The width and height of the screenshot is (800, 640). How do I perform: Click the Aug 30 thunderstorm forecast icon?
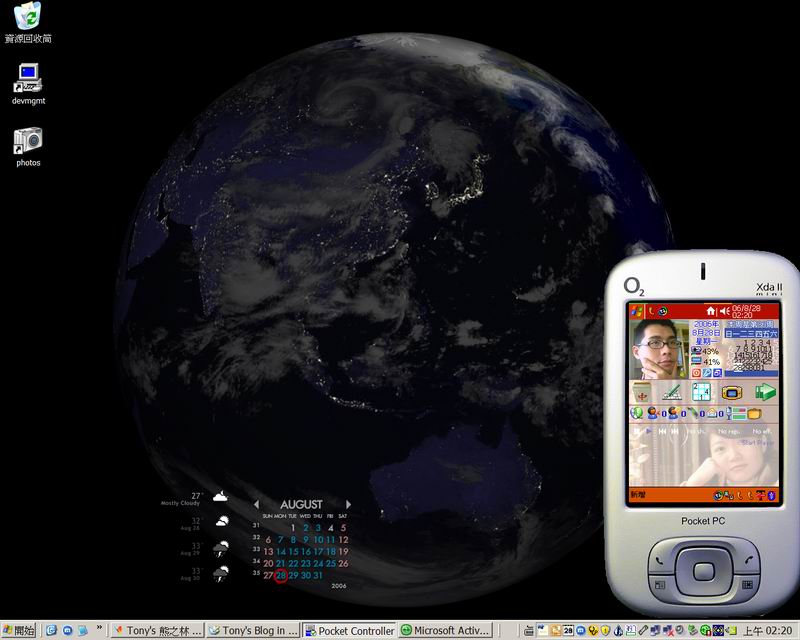tap(220, 574)
